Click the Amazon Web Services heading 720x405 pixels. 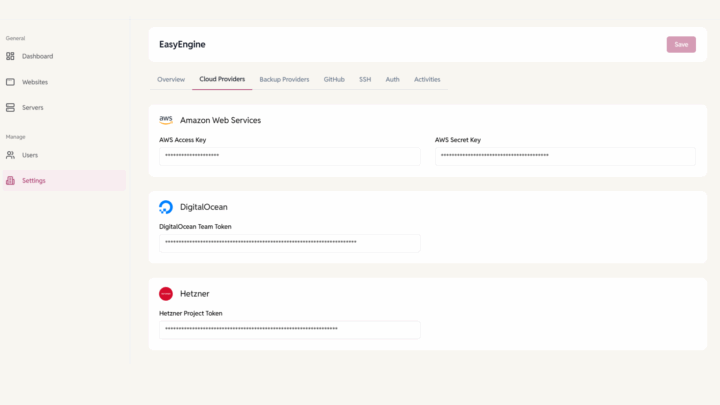point(220,120)
